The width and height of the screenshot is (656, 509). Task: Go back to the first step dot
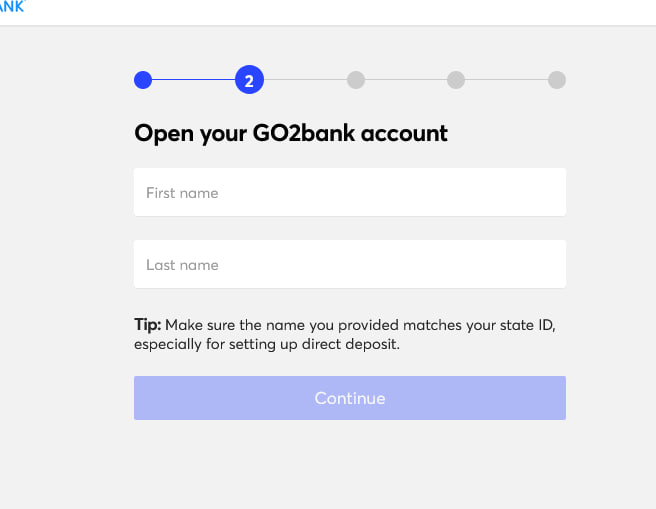pos(143,80)
